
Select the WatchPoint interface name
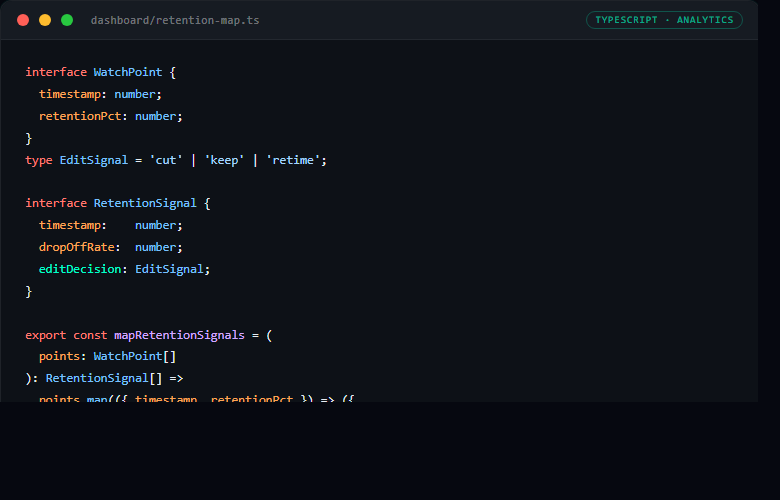[128, 72]
